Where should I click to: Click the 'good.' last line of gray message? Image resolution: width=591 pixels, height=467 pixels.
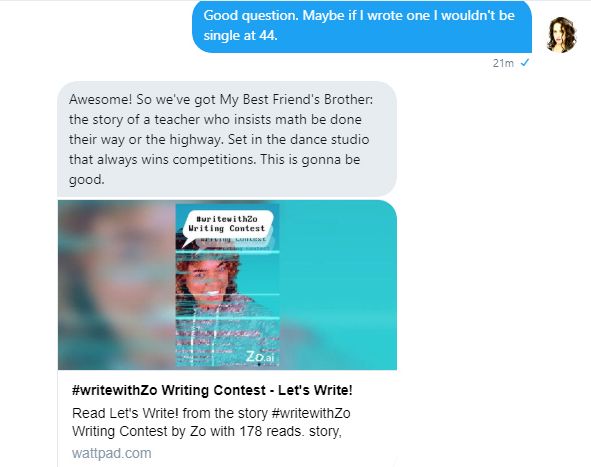pyautogui.click(x=87, y=179)
